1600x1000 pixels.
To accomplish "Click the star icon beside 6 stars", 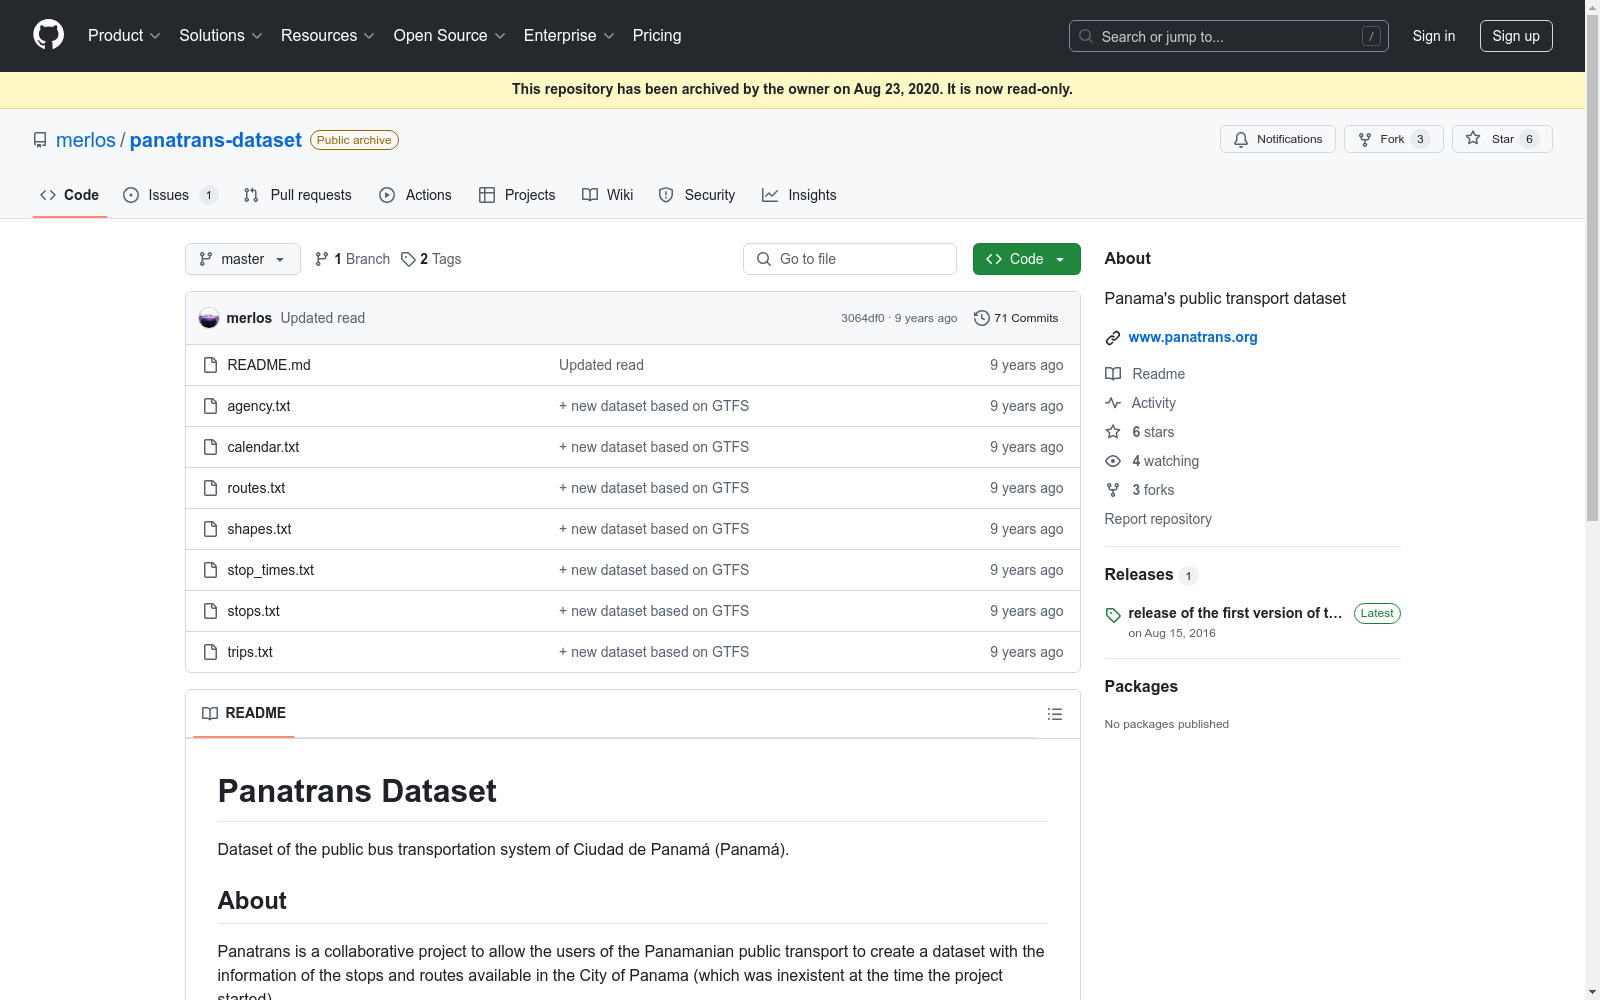I will click(1113, 432).
